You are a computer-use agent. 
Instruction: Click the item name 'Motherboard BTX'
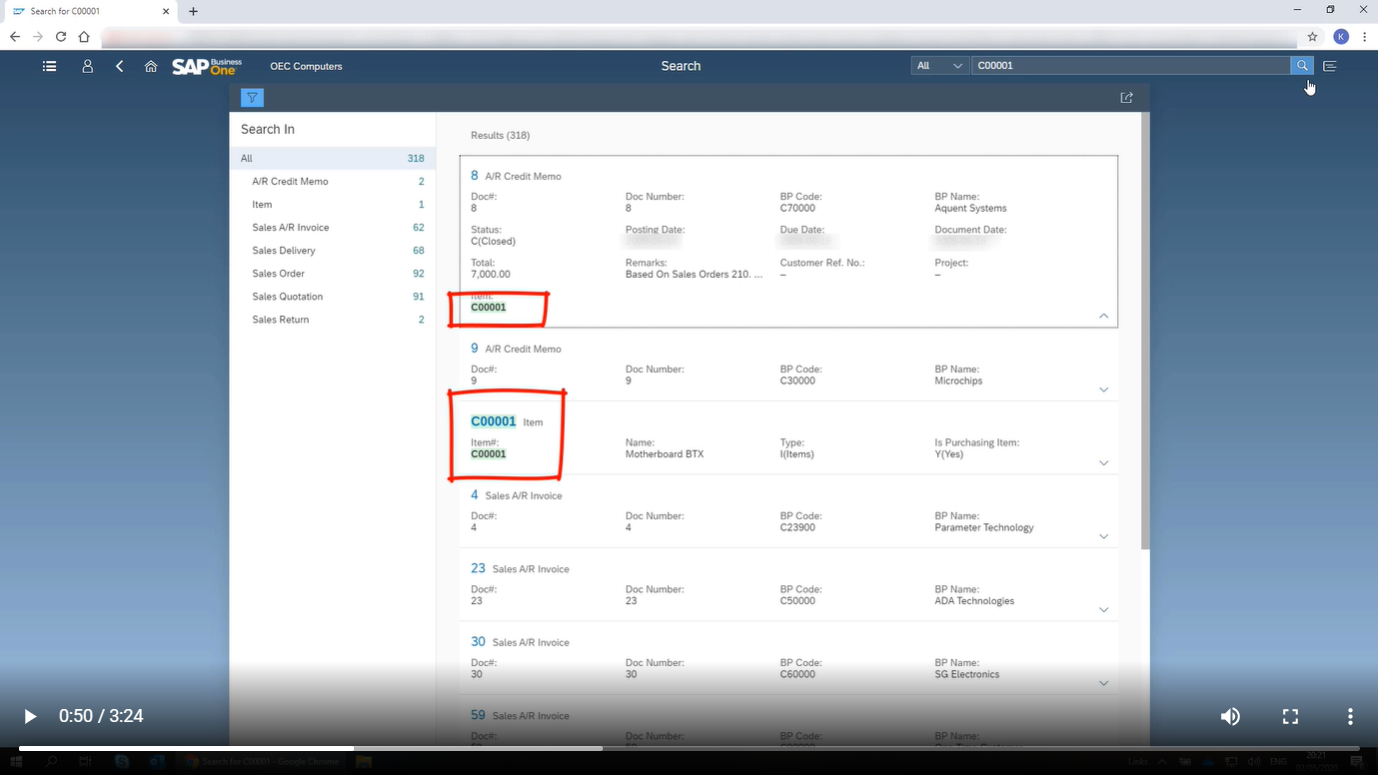(x=664, y=454)
